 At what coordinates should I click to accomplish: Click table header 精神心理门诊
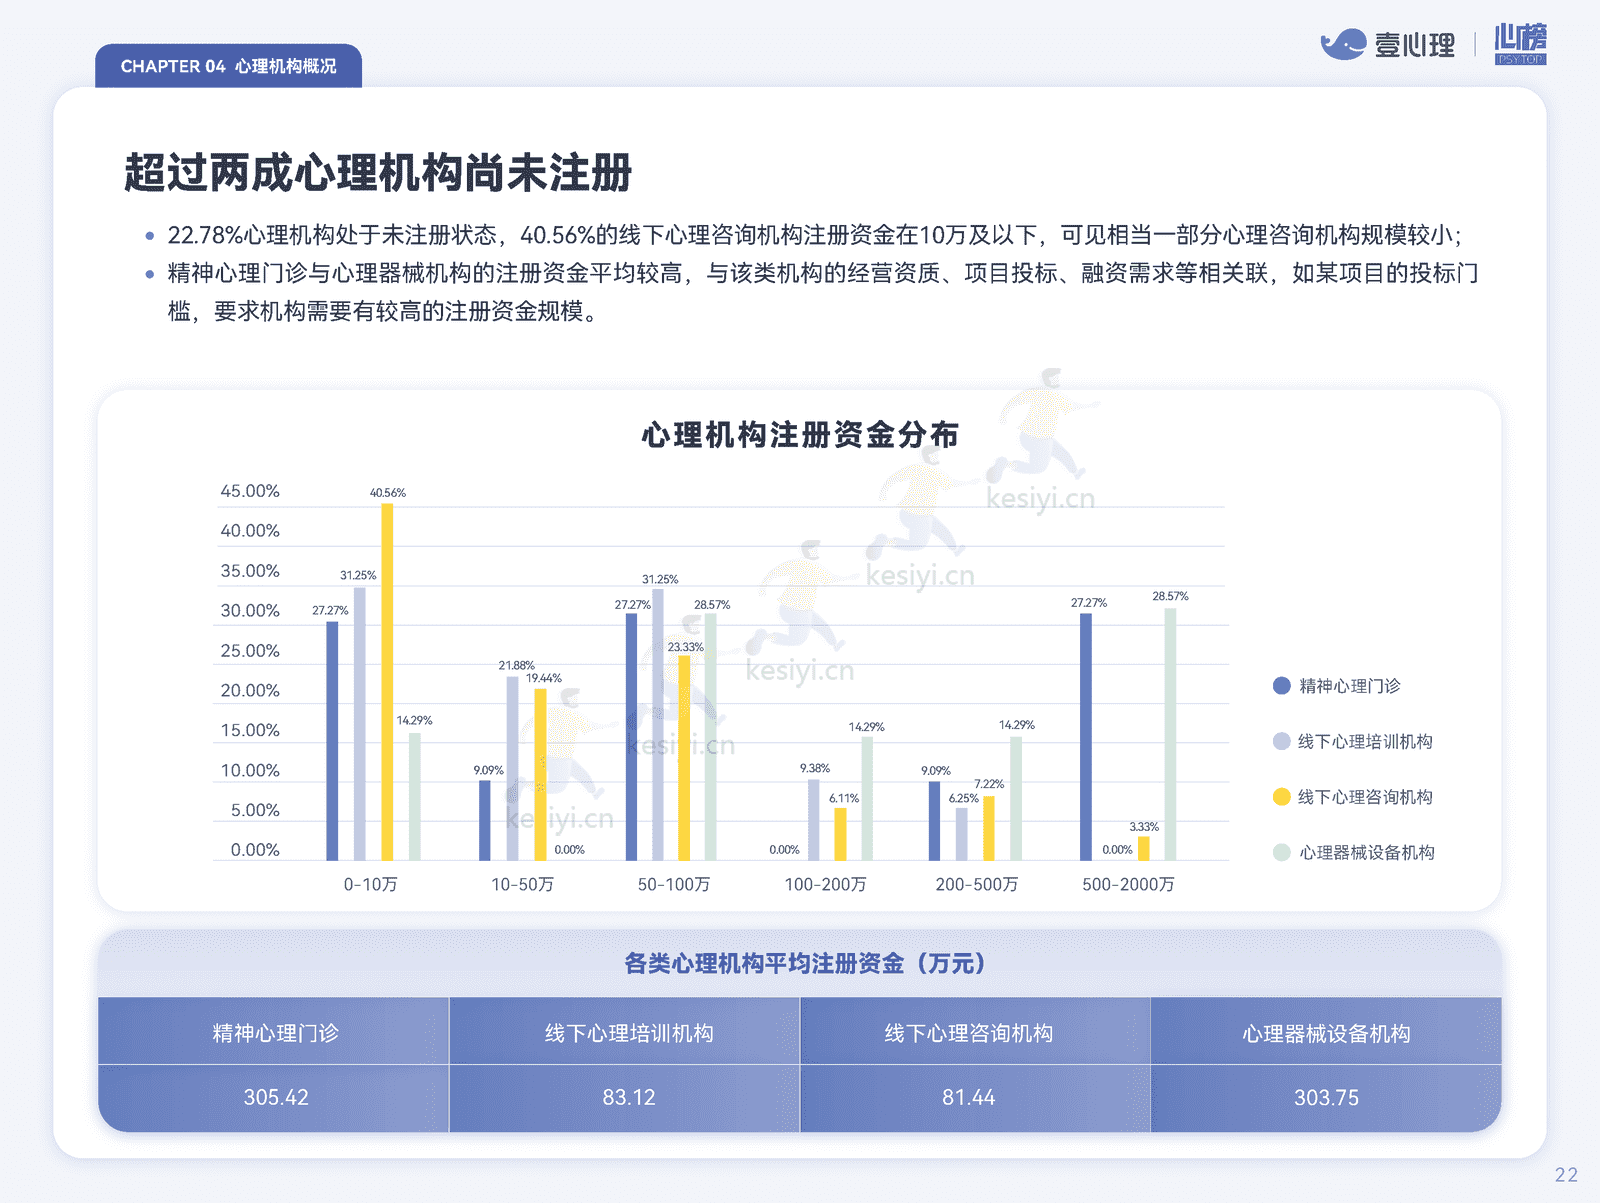[x=275, y=1033]
